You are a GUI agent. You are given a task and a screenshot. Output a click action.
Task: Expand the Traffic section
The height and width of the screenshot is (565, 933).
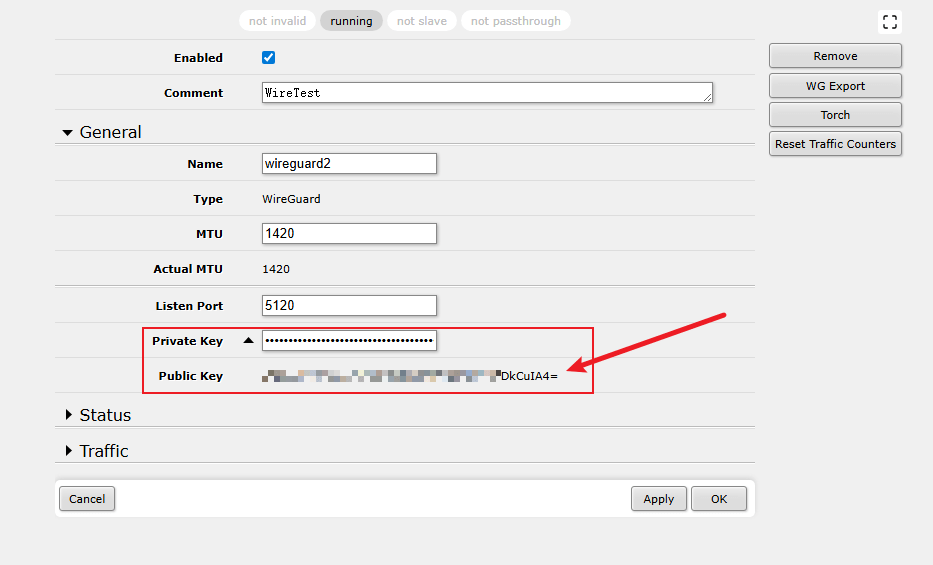(x=68, y=451)
